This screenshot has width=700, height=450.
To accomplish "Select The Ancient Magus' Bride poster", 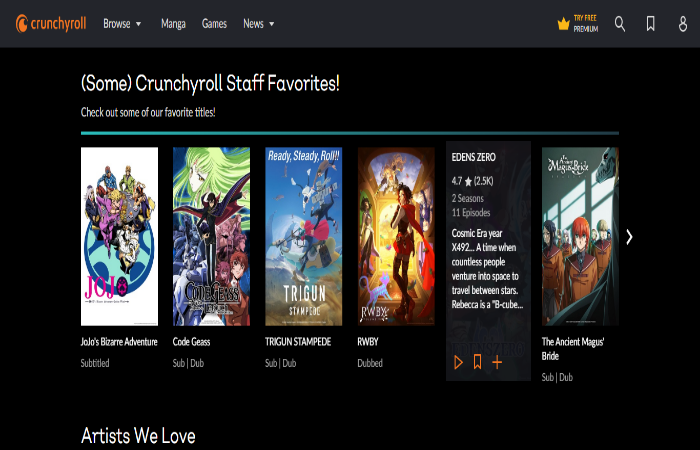I will pos(580,237).
